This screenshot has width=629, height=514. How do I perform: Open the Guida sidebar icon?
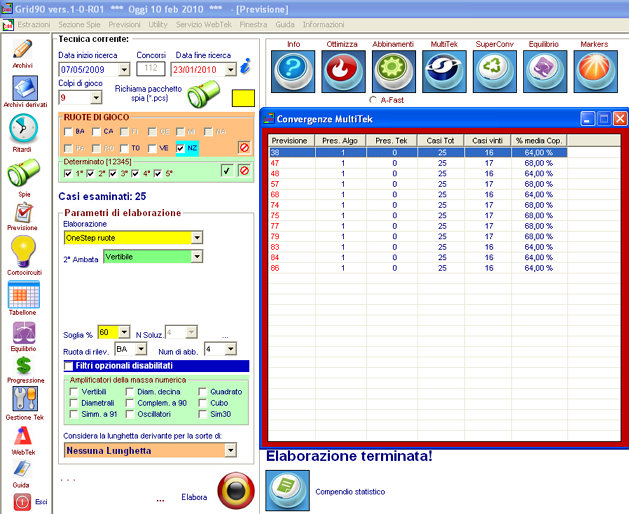point(22,469)
